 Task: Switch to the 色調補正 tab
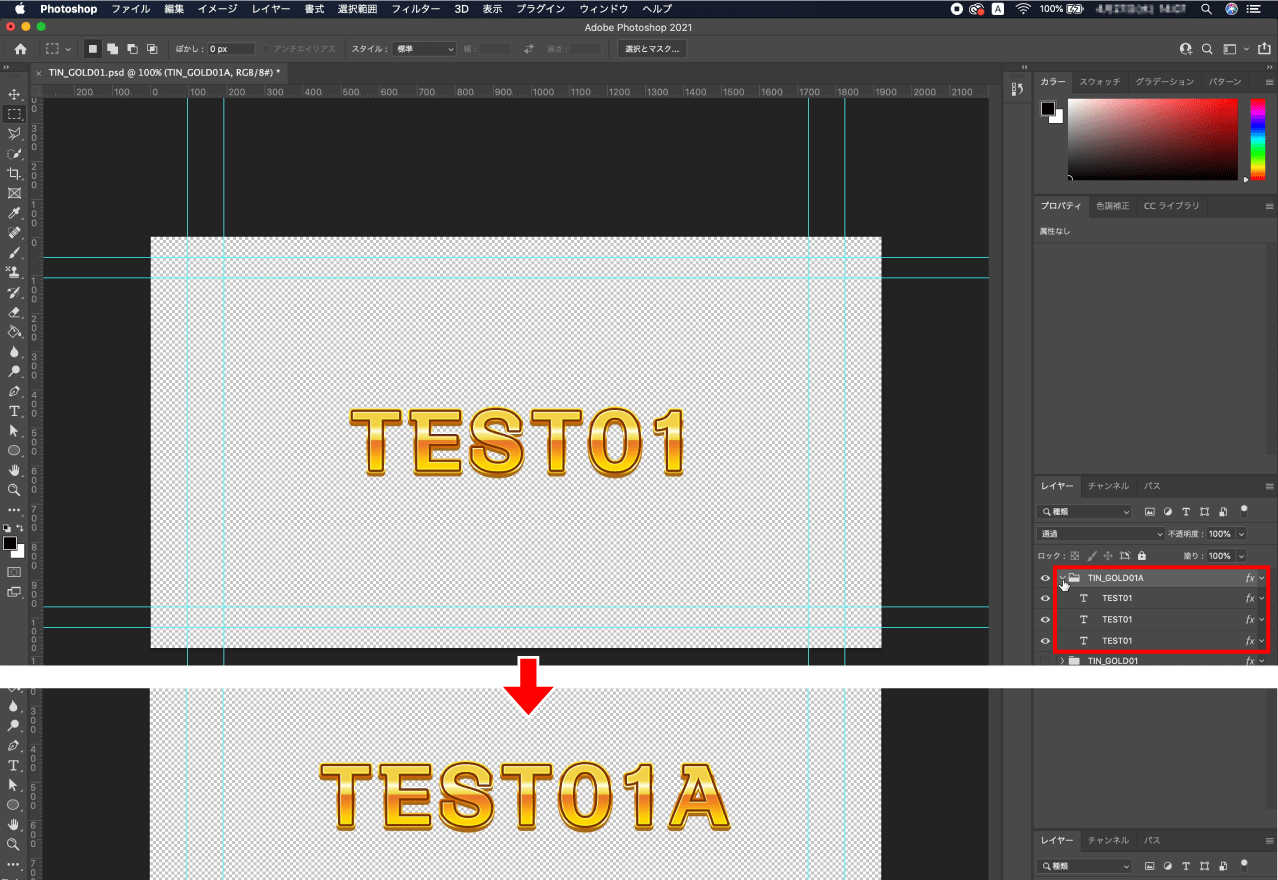pos(1112,206)
